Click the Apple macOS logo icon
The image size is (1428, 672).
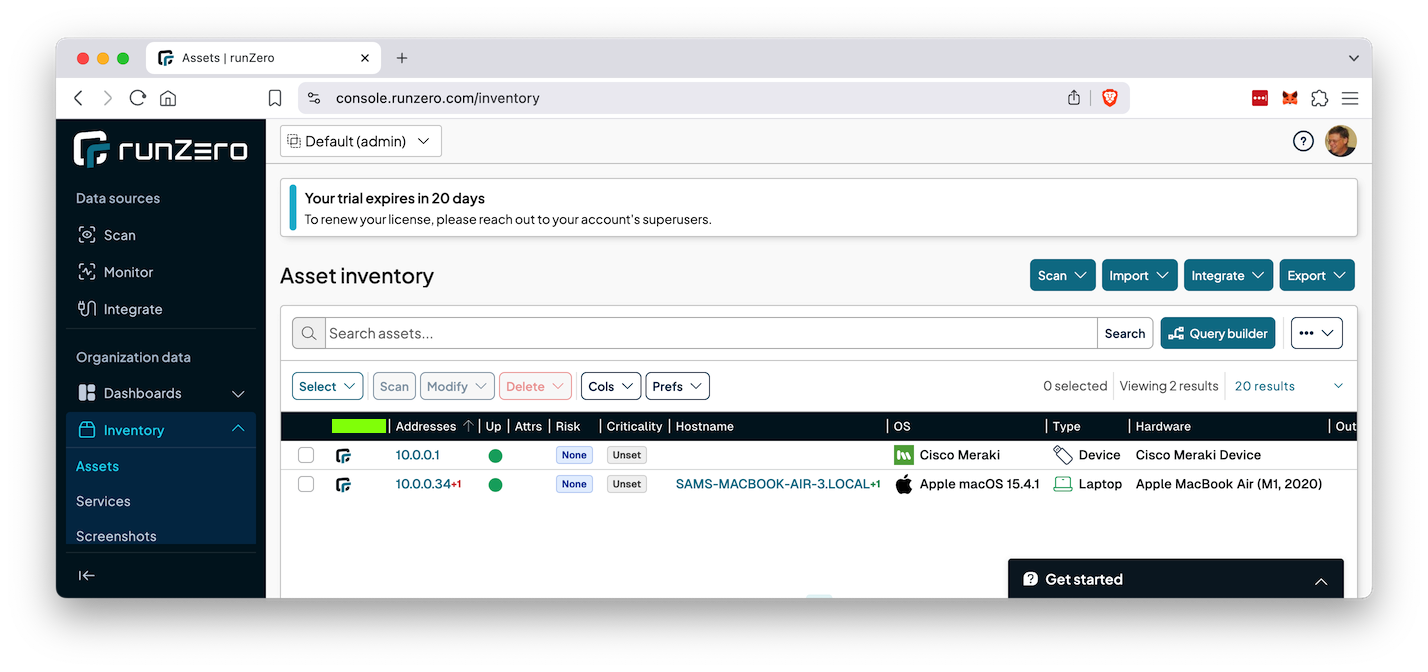904,484
